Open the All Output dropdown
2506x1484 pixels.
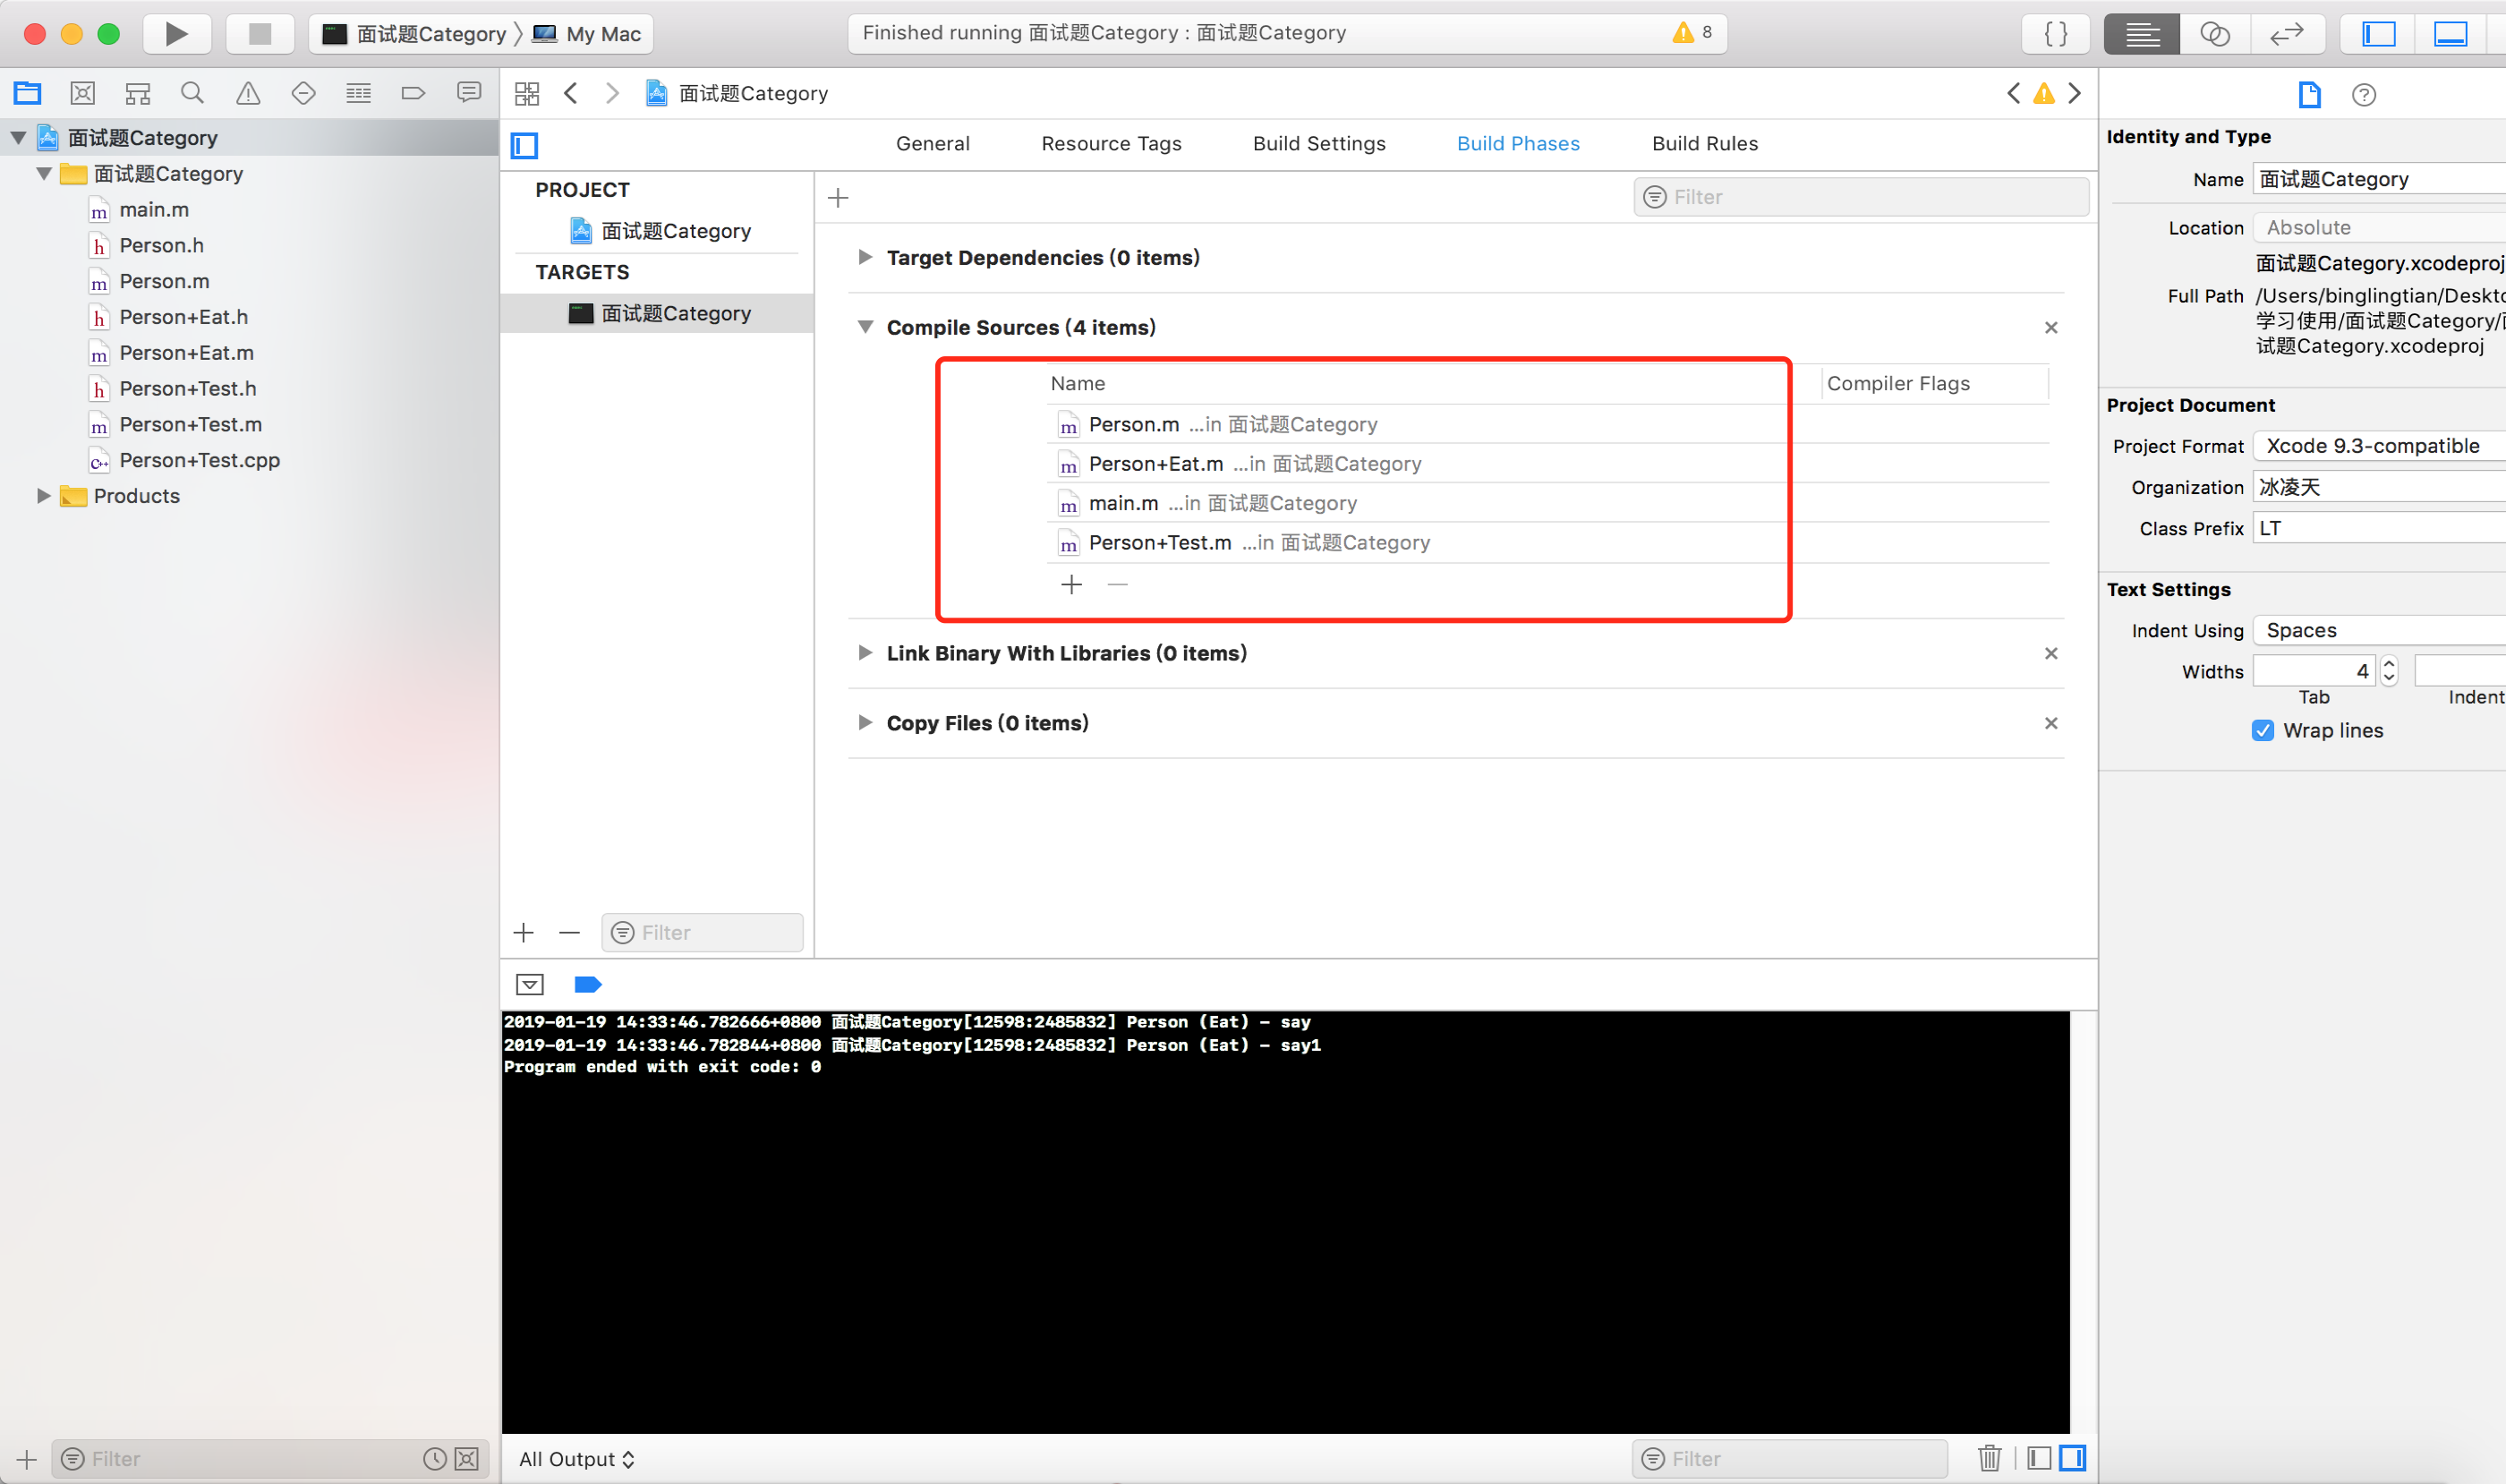(x=576, y=1459)
